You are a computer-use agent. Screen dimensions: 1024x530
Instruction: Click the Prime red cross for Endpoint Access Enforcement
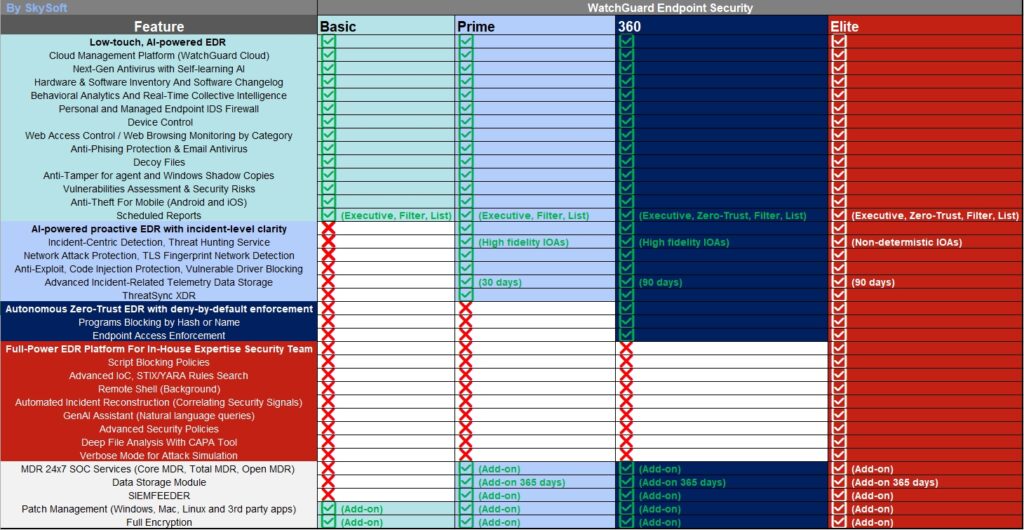click(x=466, y=335)
